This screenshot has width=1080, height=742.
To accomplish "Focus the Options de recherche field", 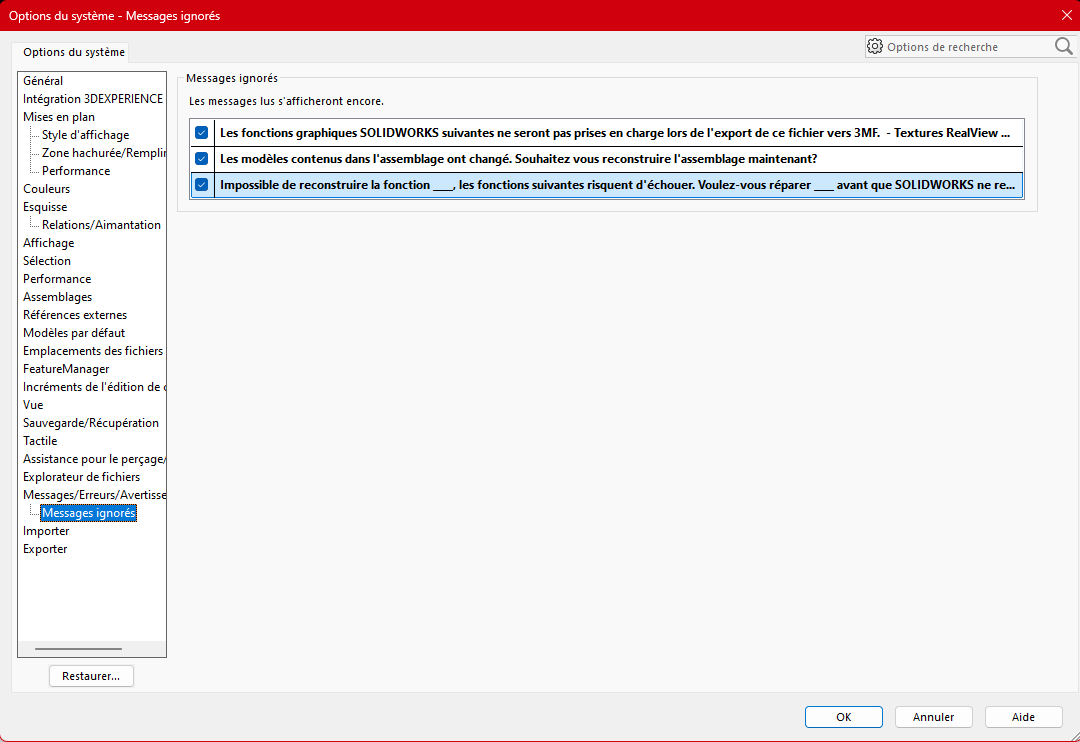I will pyautogui.click(x=968, y=47).
